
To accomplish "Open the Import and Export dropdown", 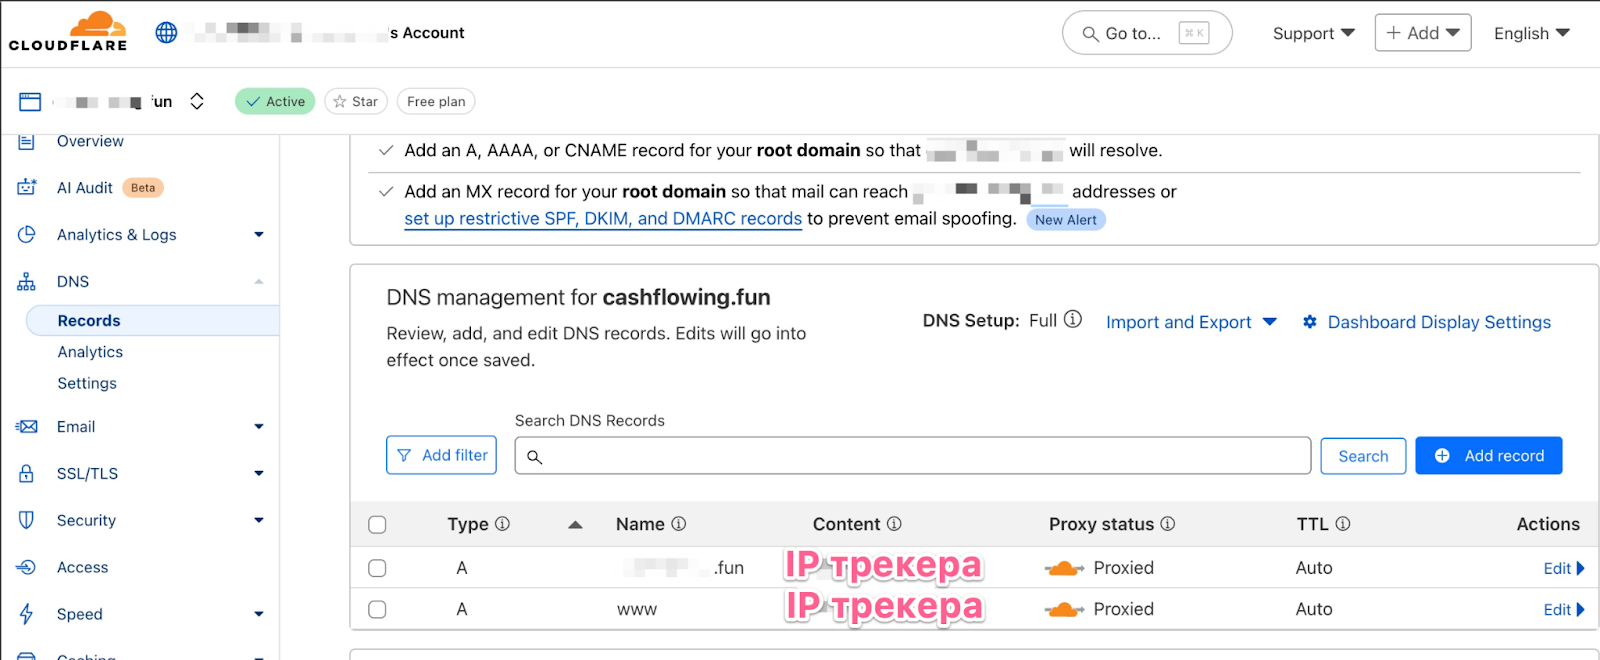I will pyautogui.click(x=1191, y=322).
